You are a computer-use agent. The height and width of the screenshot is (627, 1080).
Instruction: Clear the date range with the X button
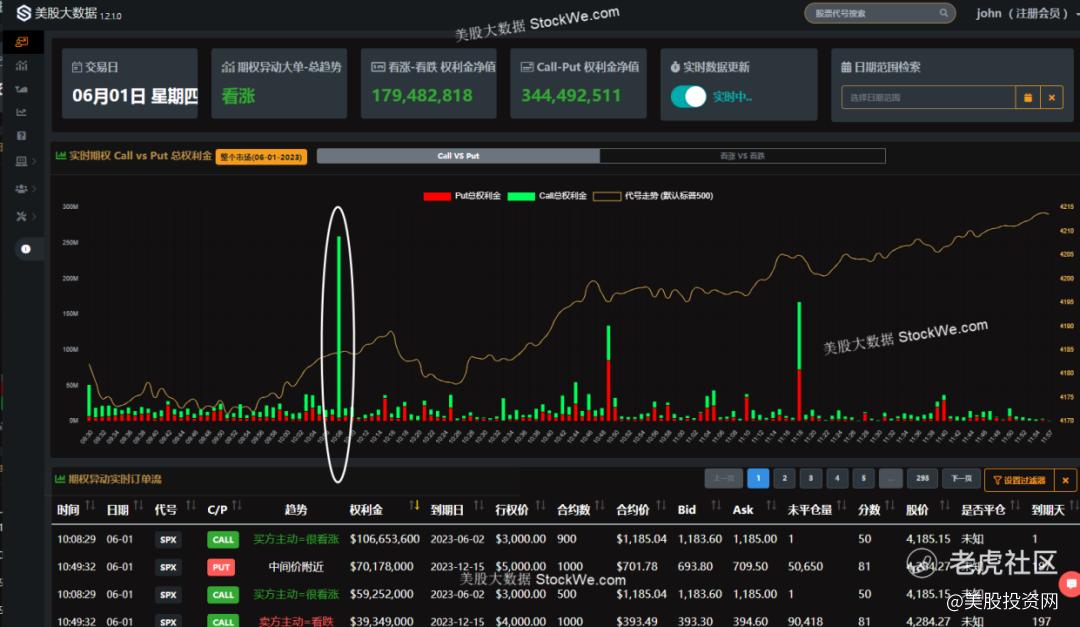point(1051,97)
